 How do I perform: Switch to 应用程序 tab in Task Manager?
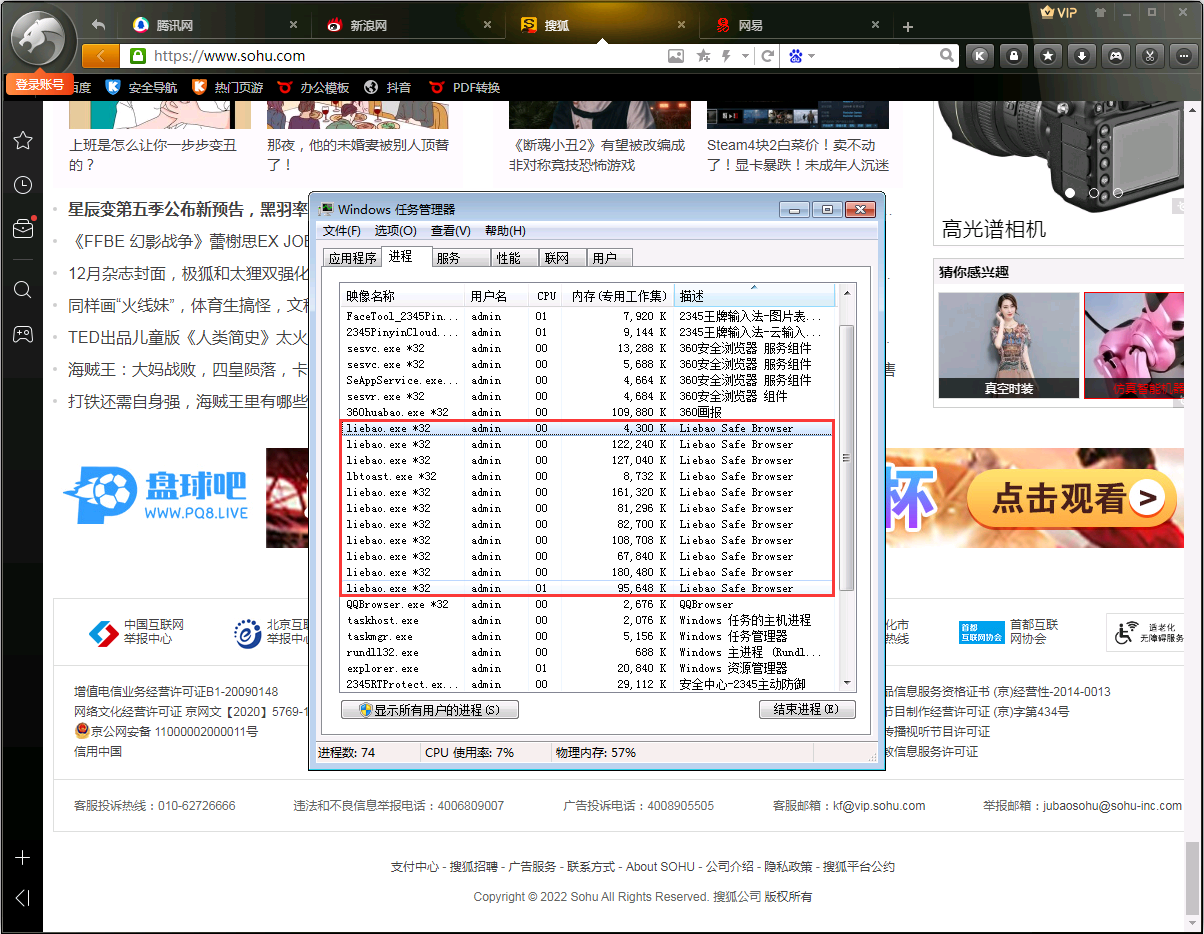[353, 258]
